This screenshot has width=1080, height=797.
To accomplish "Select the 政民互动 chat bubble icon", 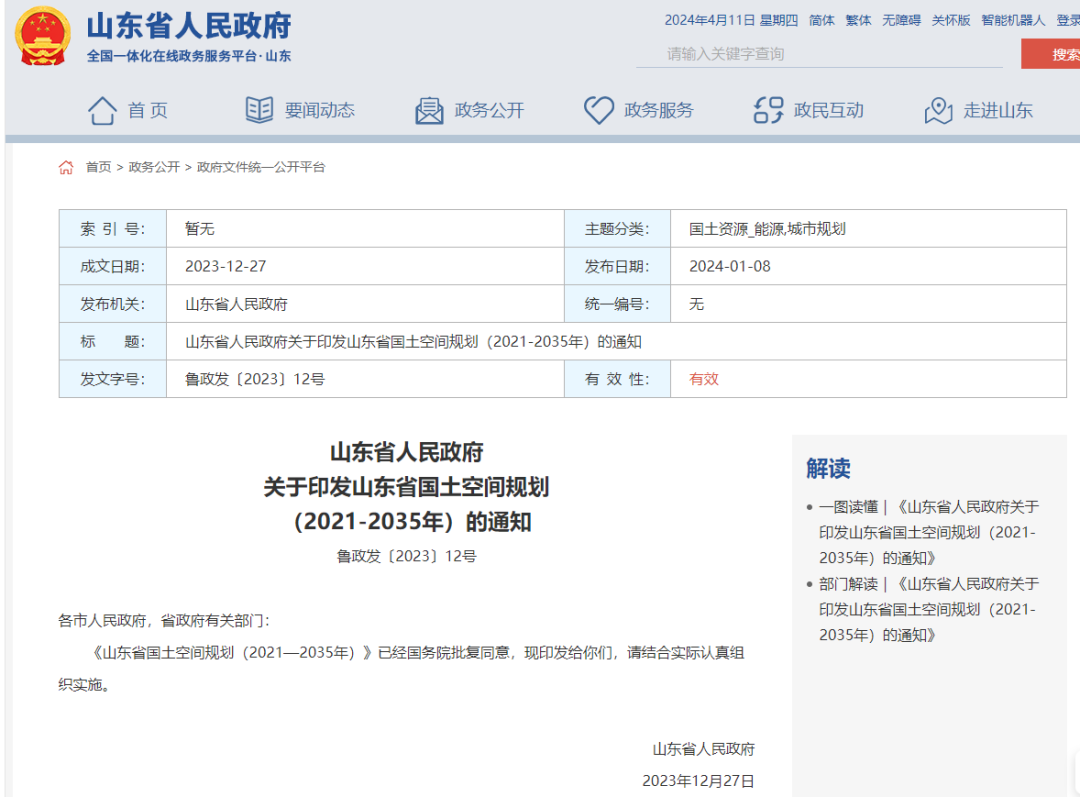I will [767, 110].
